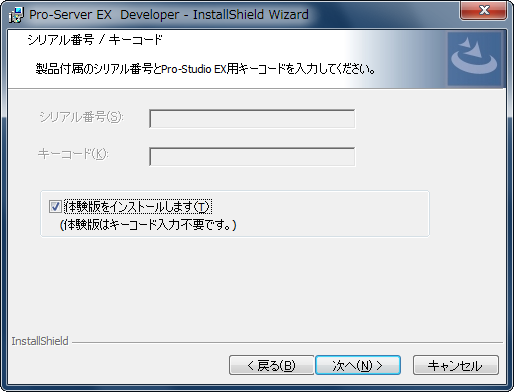Proceed with the 次へ(N) button
Viewport: 514px width, 392px height.
click(x=358, y=365)
